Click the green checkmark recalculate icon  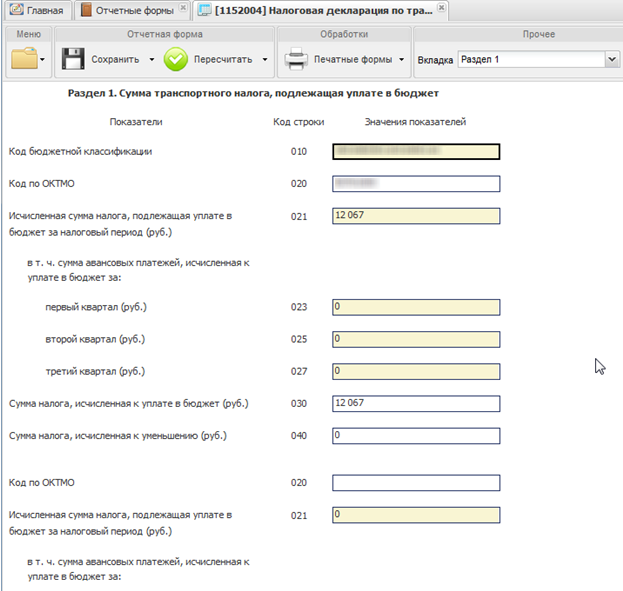176,59
